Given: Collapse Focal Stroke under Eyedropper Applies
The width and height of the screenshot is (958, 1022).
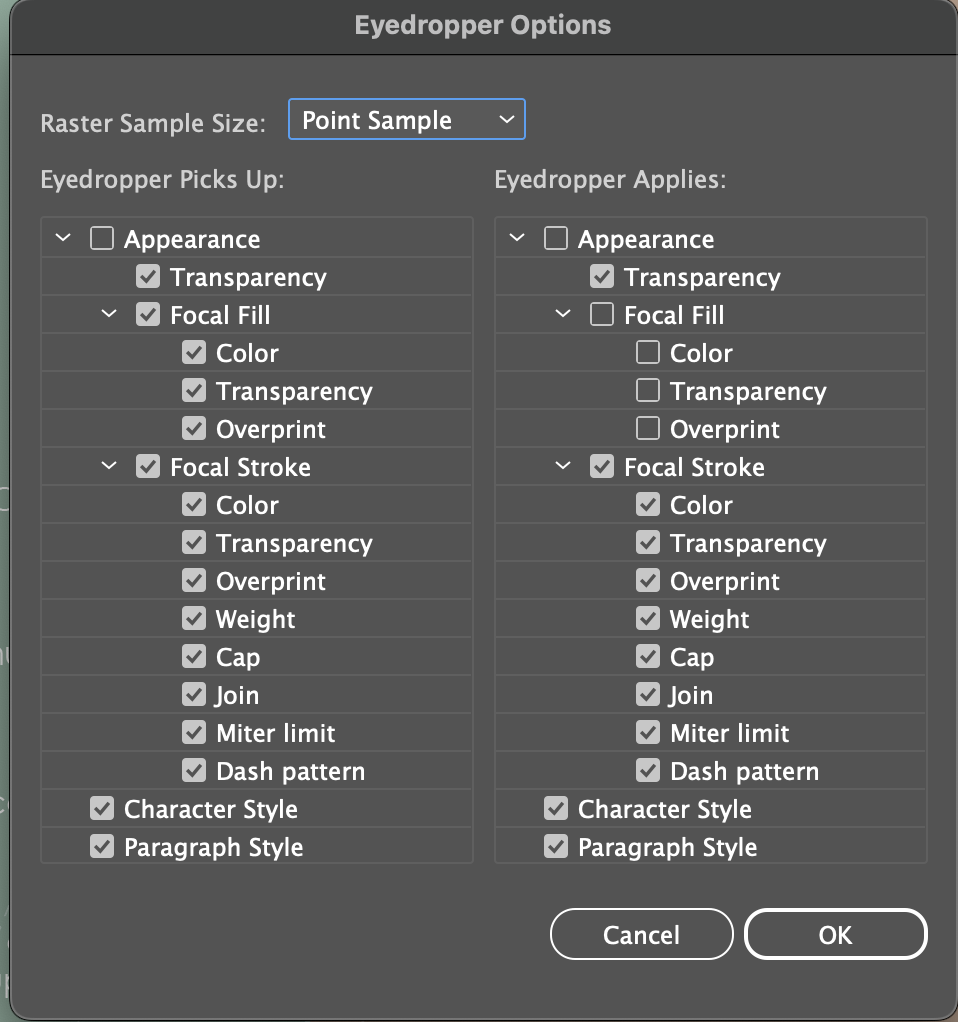Looking at the screenshot, I should pos(564,467).
